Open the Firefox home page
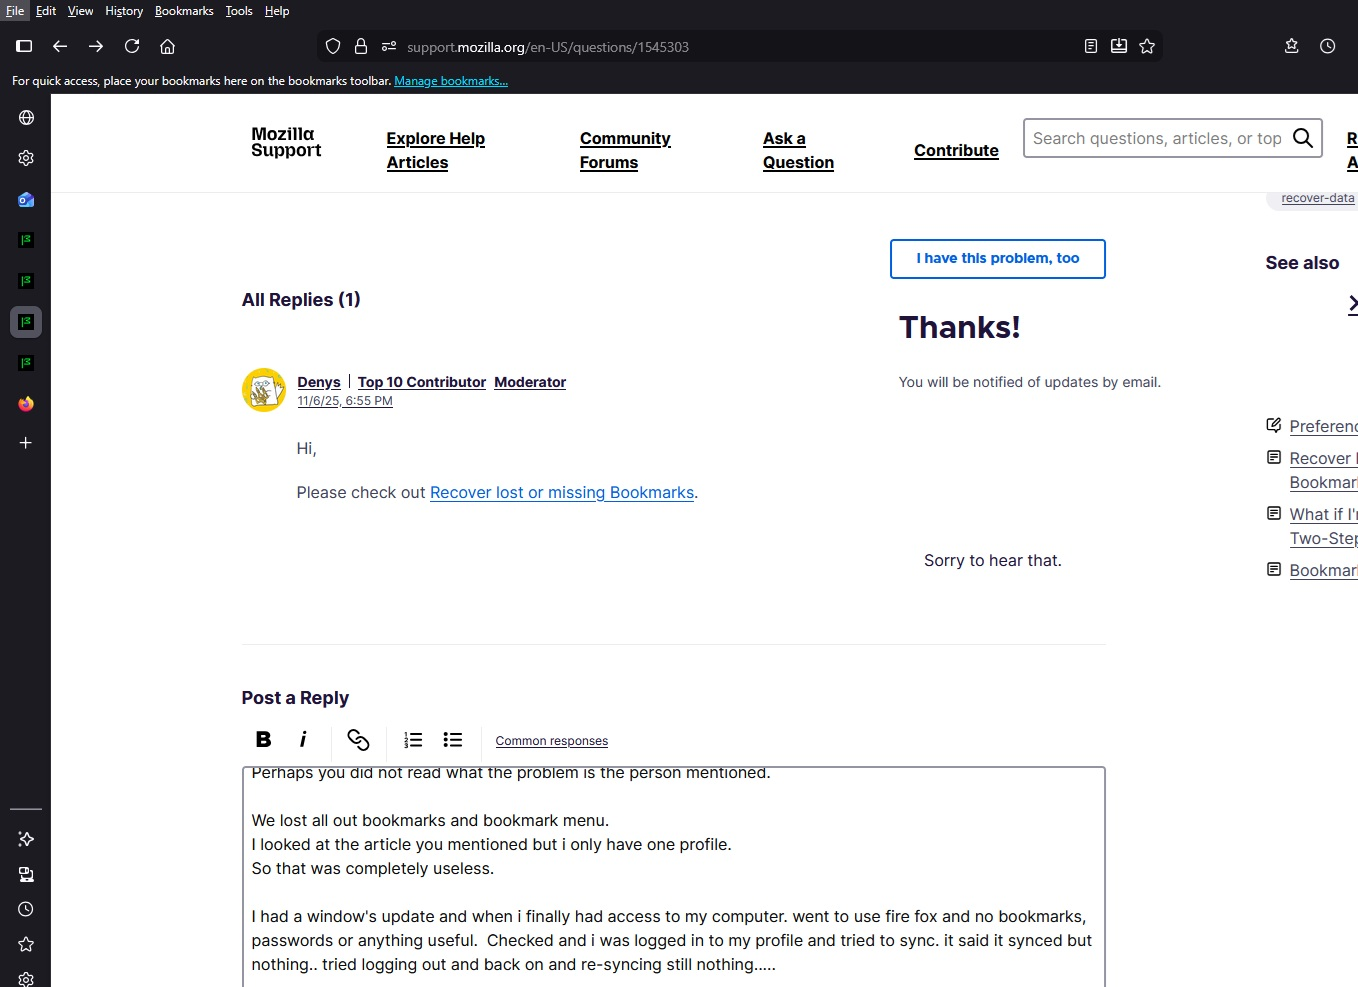Screen dimensions: 1358x987 click(168, 46)
